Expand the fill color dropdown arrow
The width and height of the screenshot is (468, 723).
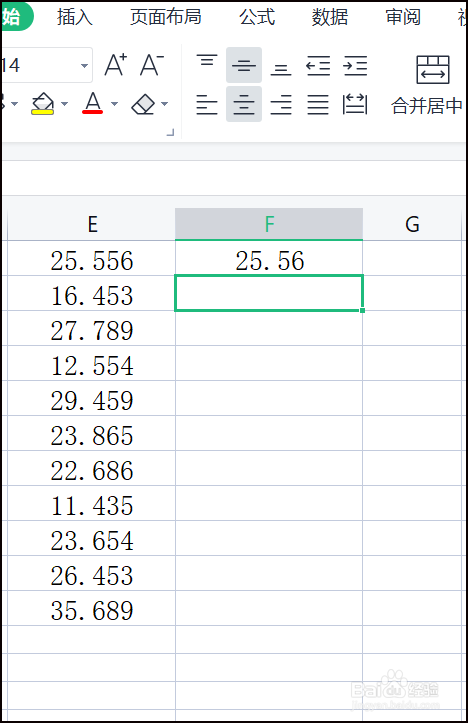64,104
